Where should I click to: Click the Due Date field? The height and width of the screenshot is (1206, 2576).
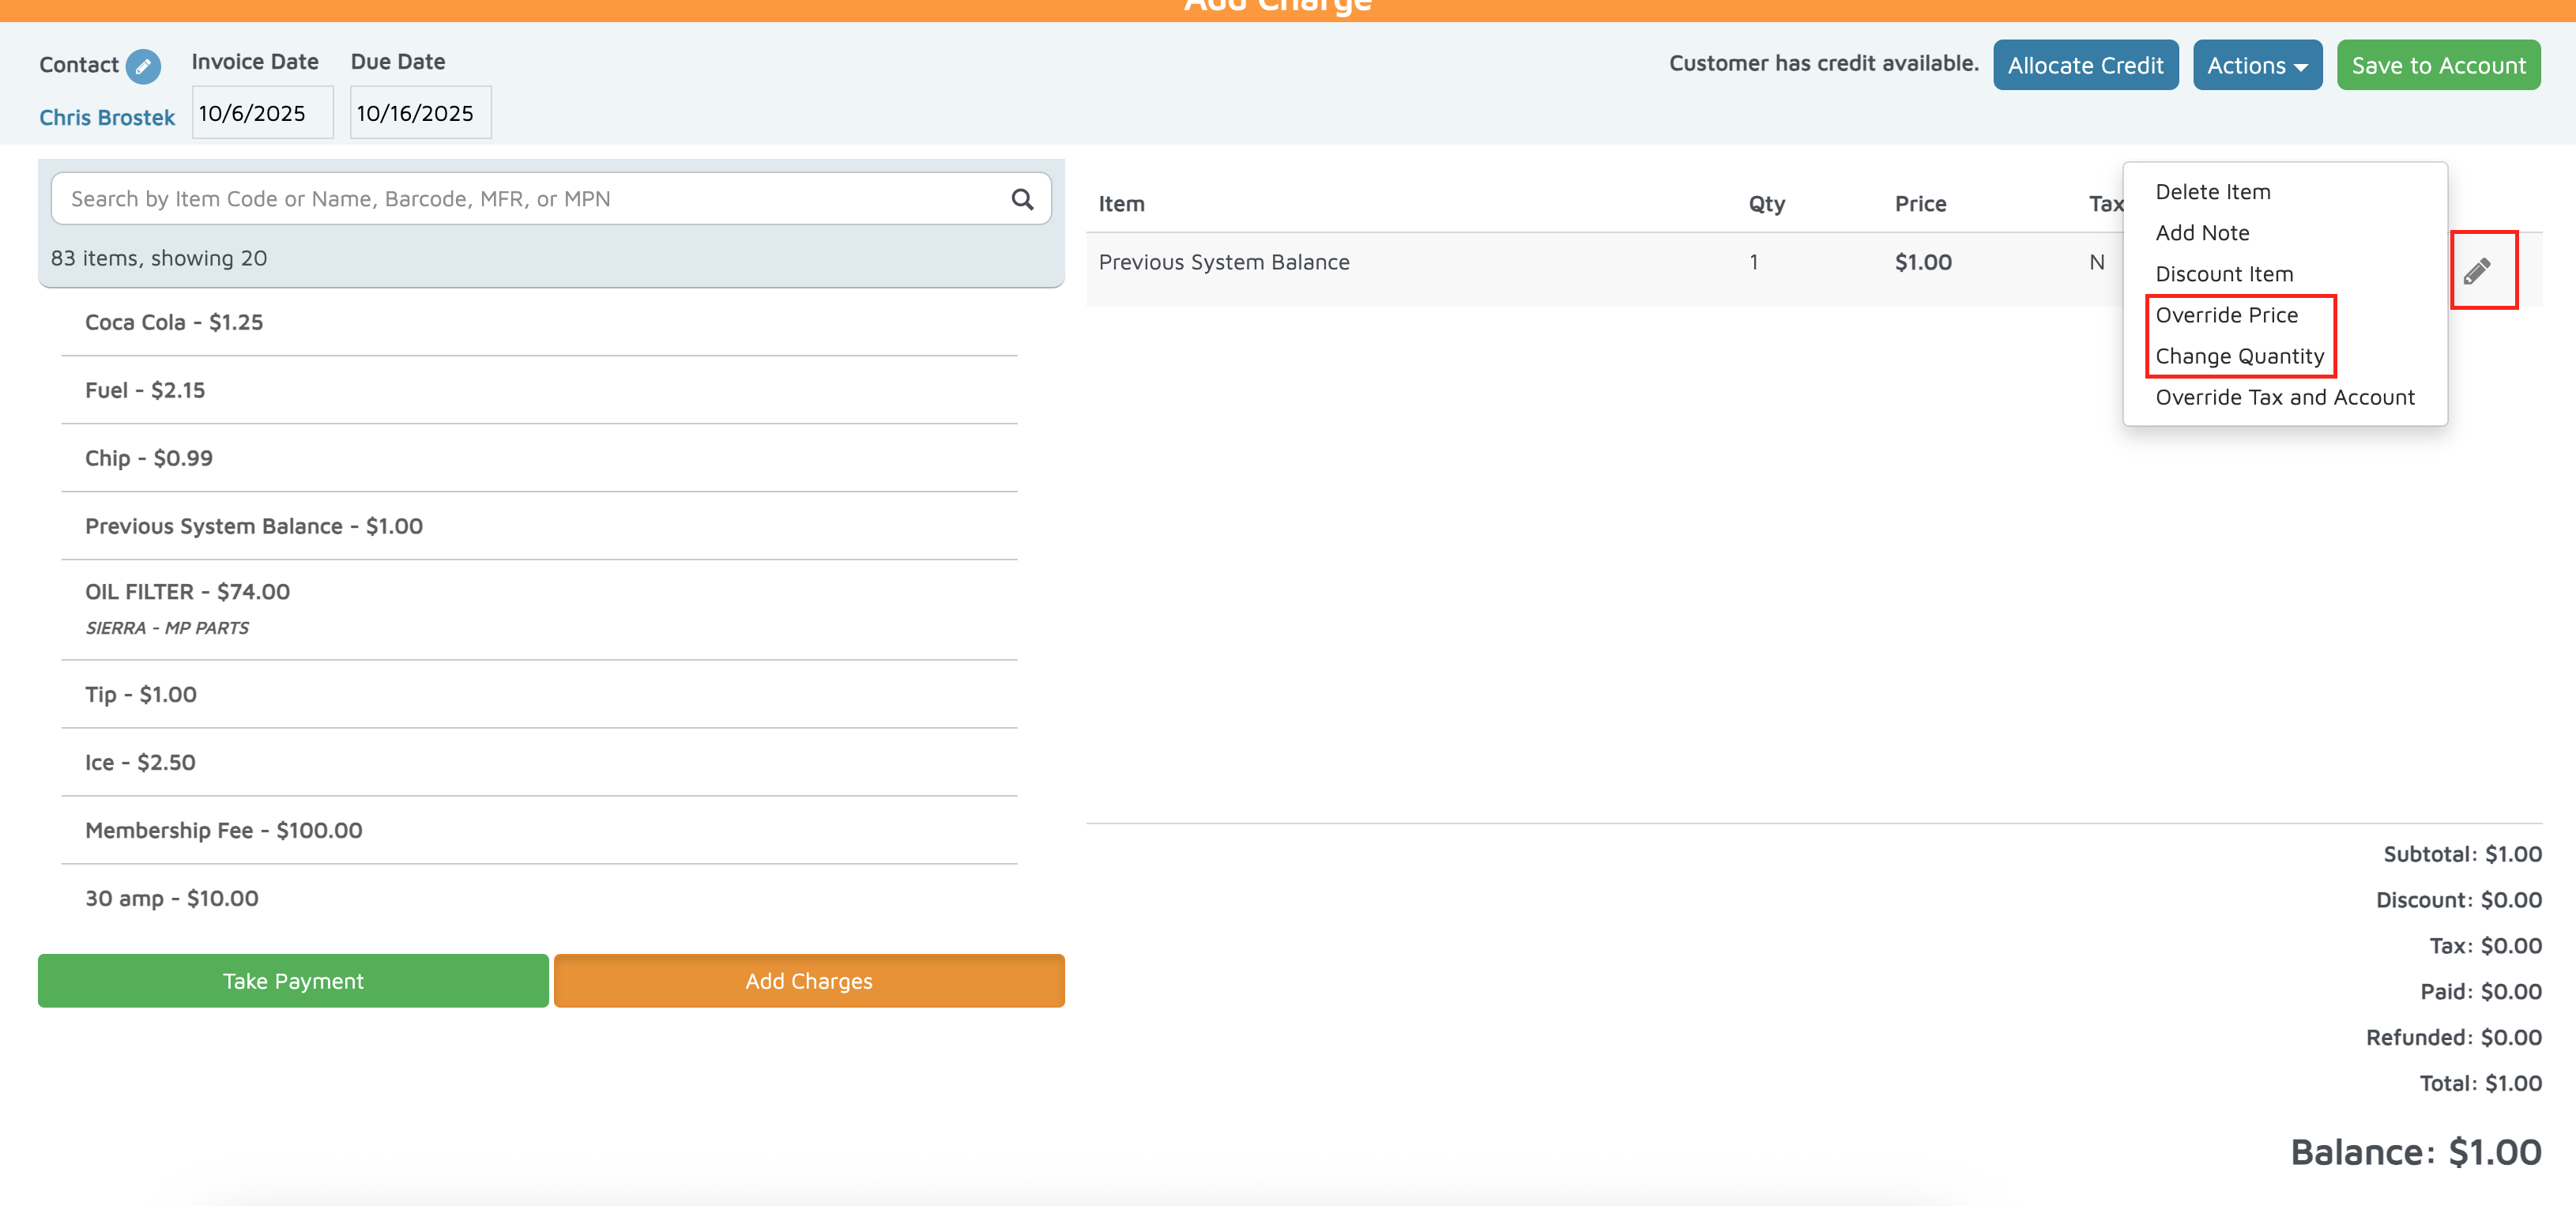(x=419, y=113)
